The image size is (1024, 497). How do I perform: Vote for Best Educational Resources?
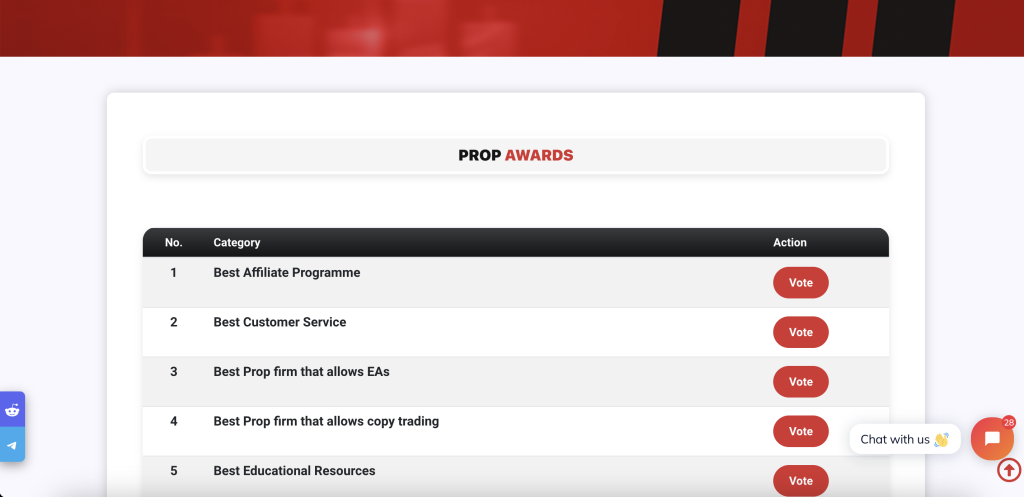coord(800,480)
